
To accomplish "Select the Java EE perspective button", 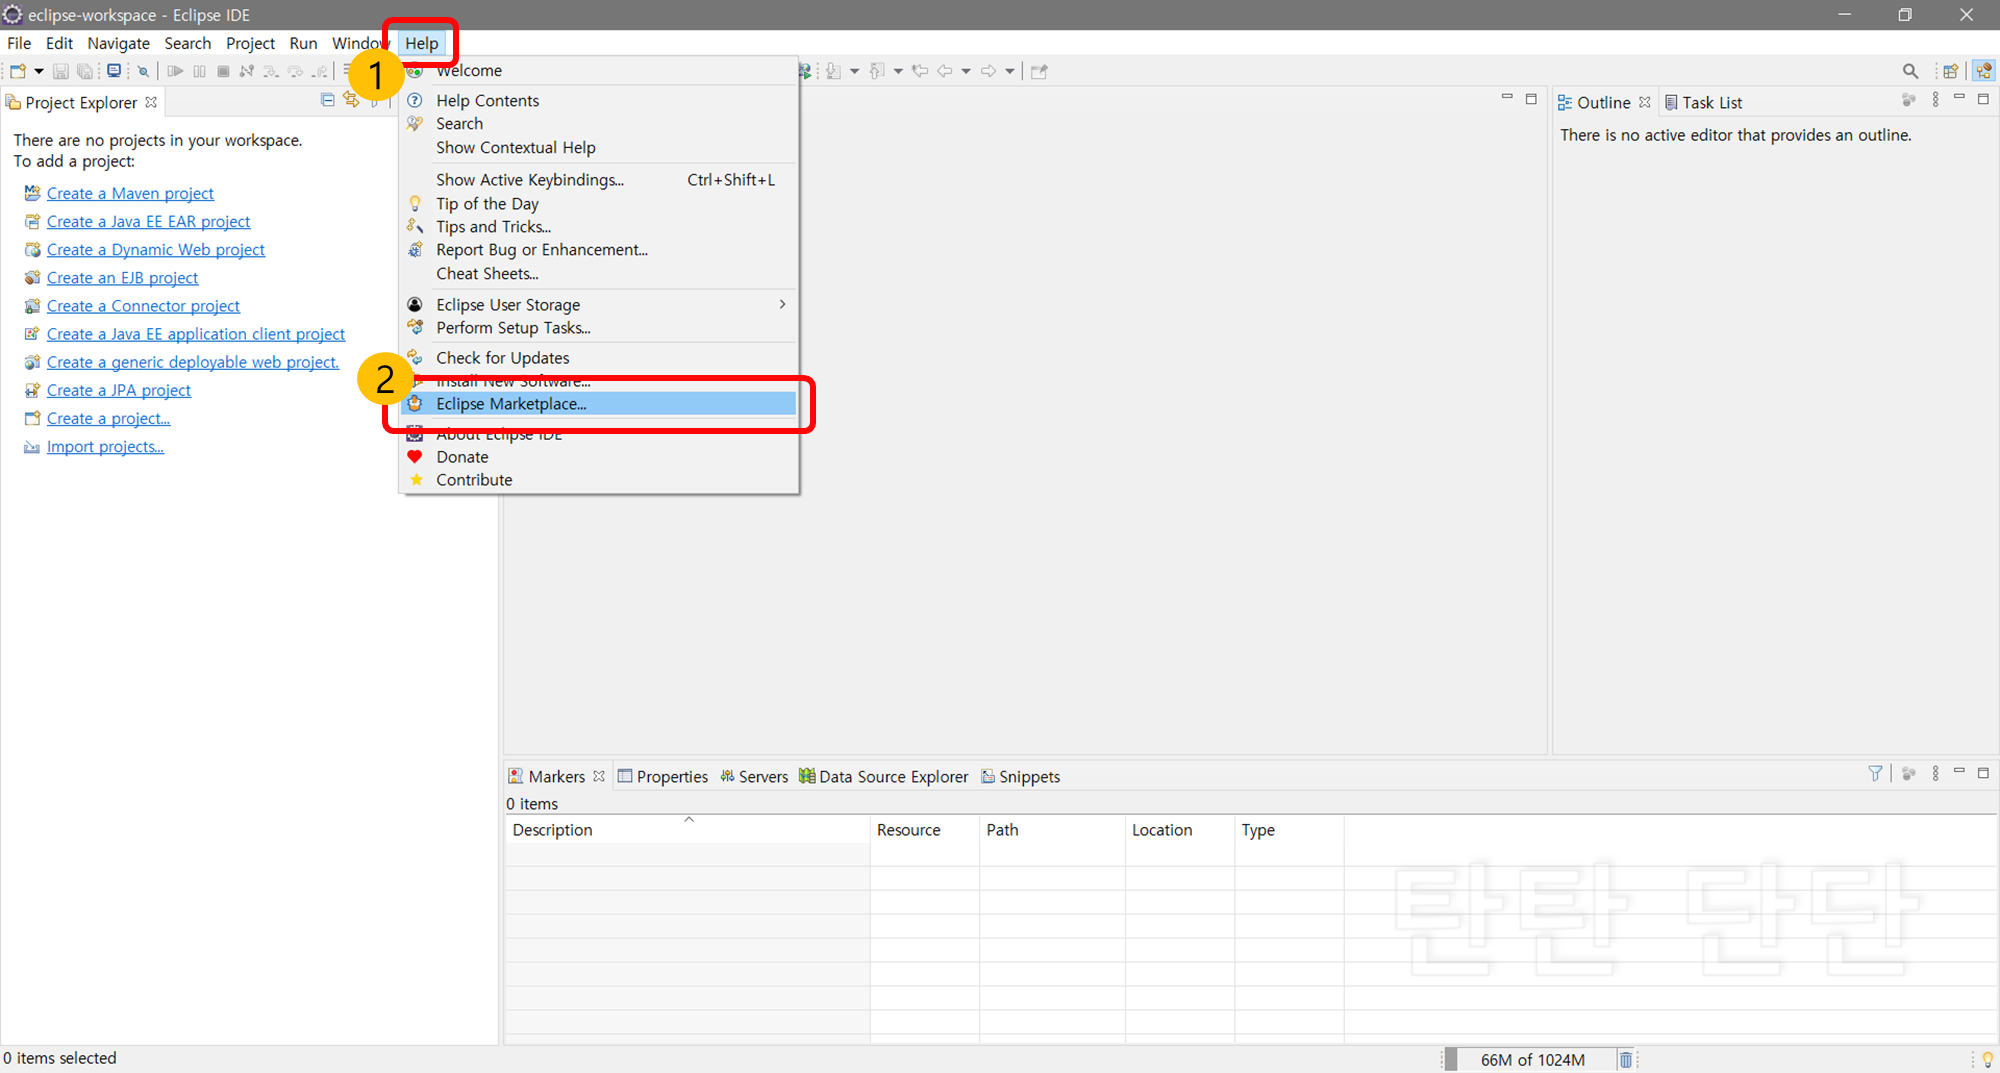I will (x=1984, y=71).
